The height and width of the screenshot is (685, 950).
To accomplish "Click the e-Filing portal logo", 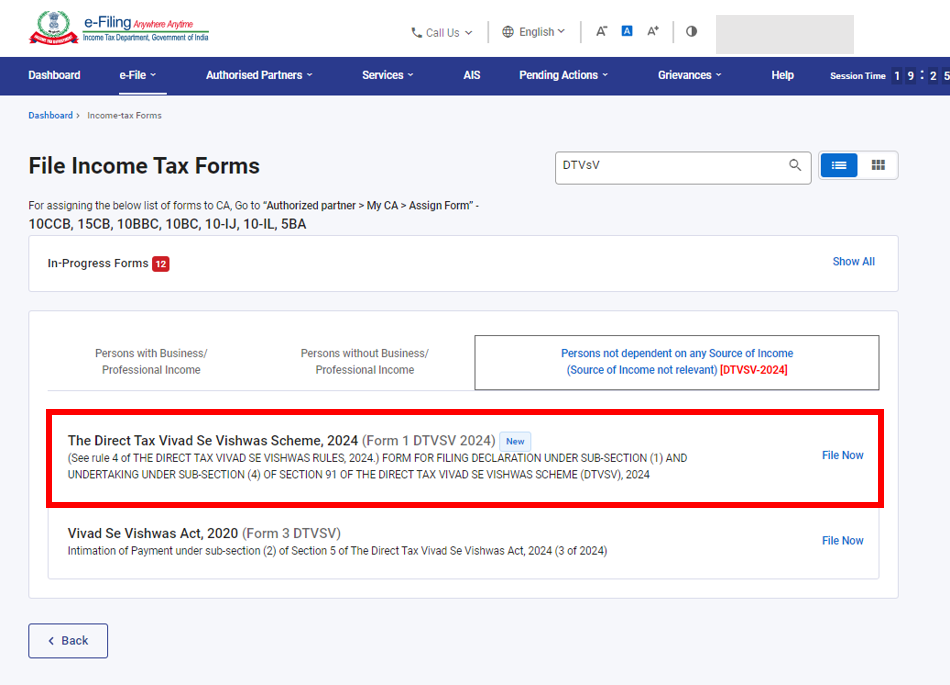I will pyautogui.click(x=119, y=30).
